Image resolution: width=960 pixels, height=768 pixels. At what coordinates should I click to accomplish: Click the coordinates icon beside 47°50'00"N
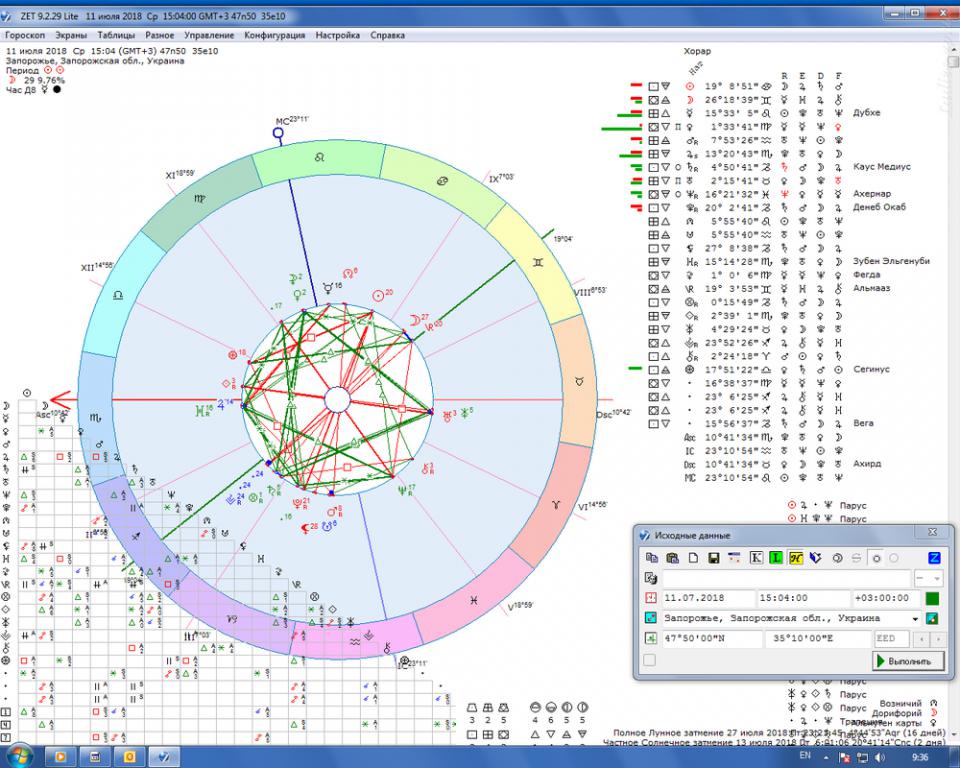[x=651, y=638]
